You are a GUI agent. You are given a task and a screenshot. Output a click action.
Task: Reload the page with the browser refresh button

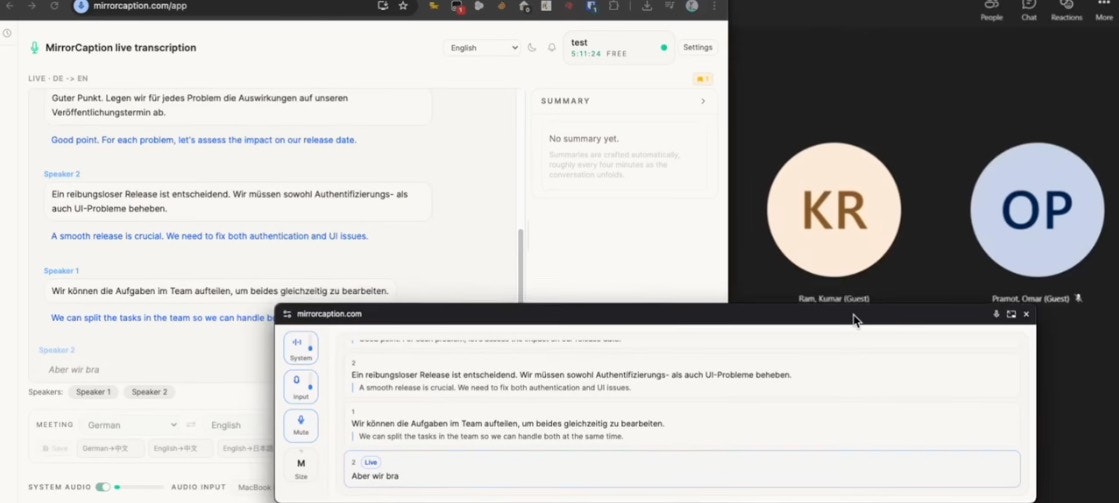(54, 6)
